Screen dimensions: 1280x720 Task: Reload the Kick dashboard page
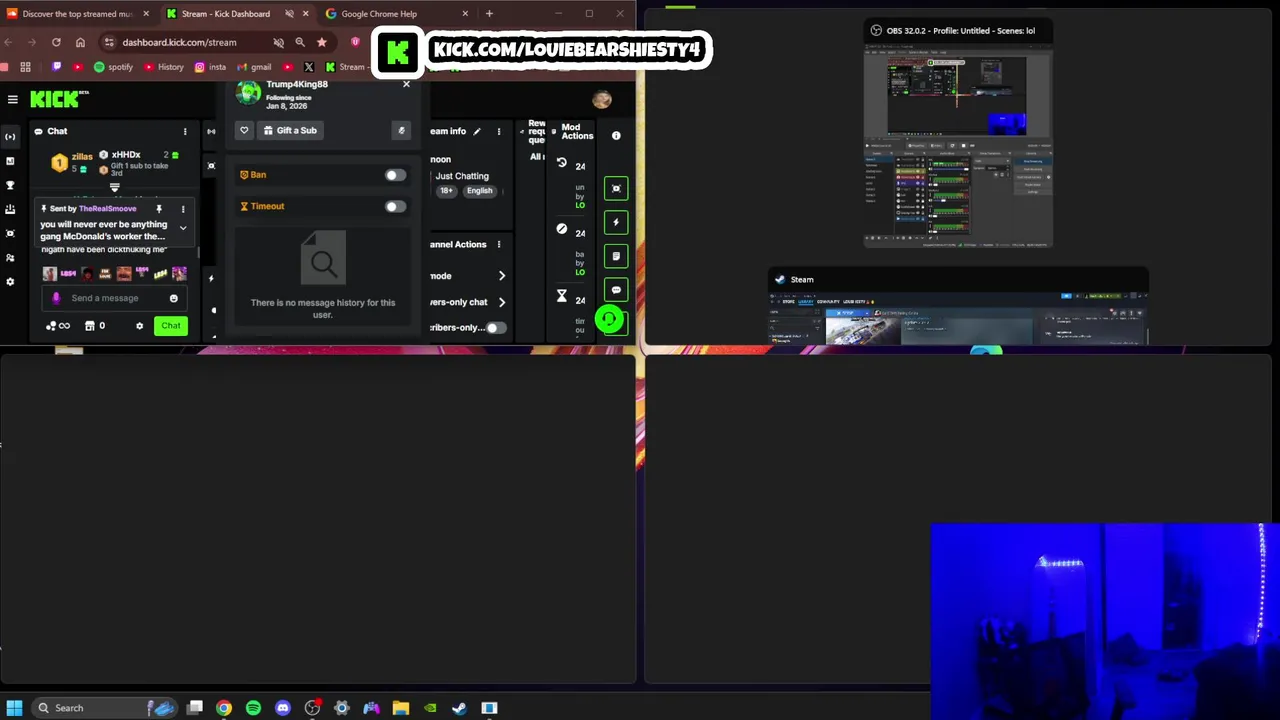click(56, 42)
